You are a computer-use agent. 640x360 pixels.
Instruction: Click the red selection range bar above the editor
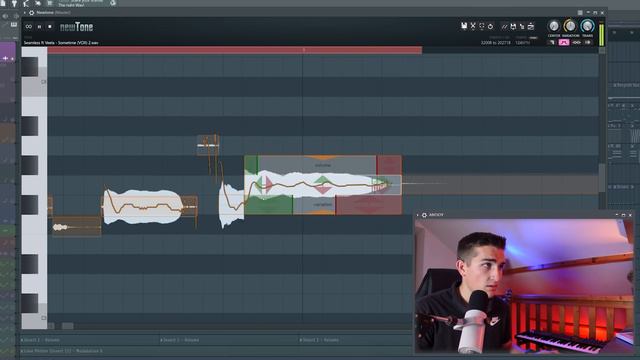[x=235, y=50]
